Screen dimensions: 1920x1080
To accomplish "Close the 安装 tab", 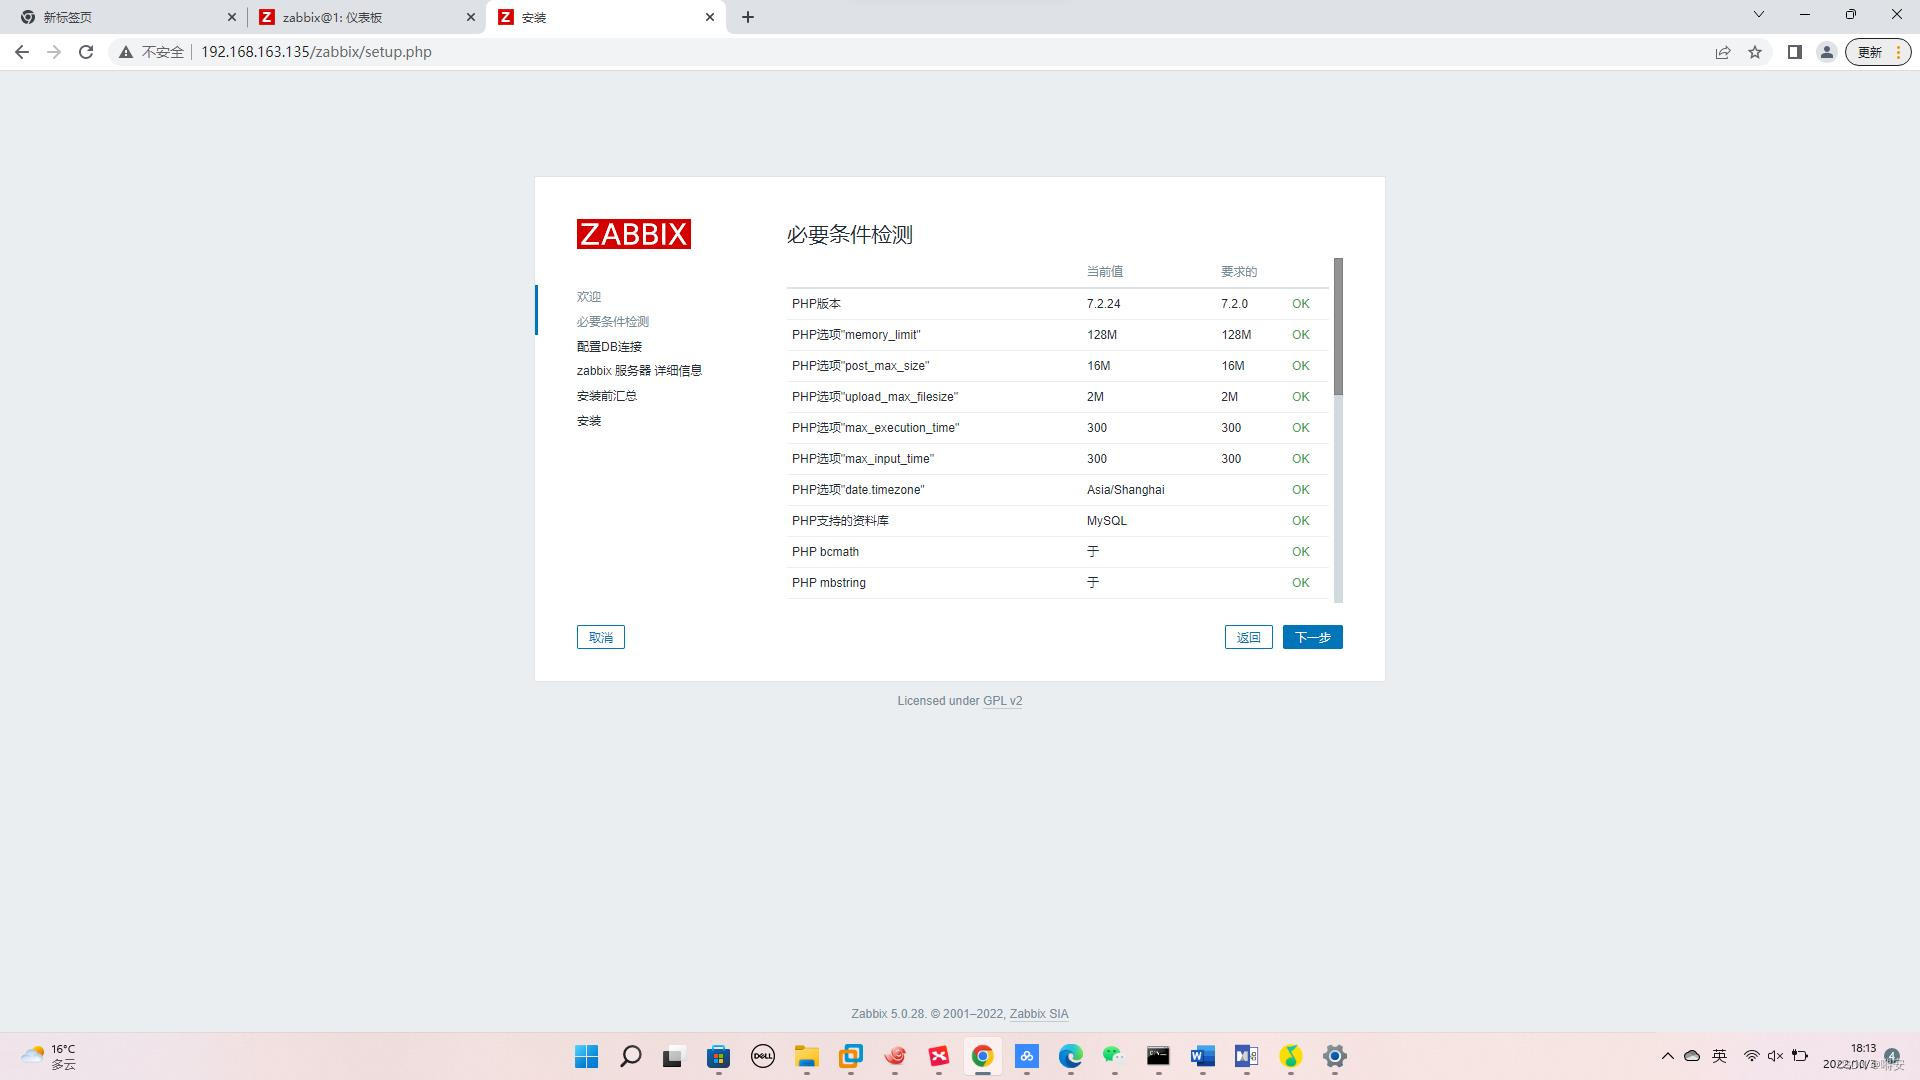I will [710, 17].
